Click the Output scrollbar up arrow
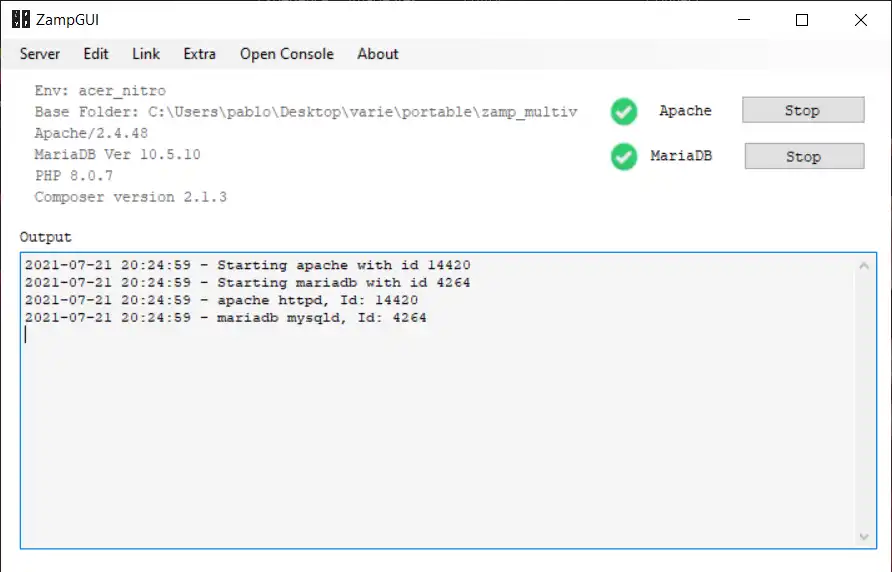 (x=864, y=266)
